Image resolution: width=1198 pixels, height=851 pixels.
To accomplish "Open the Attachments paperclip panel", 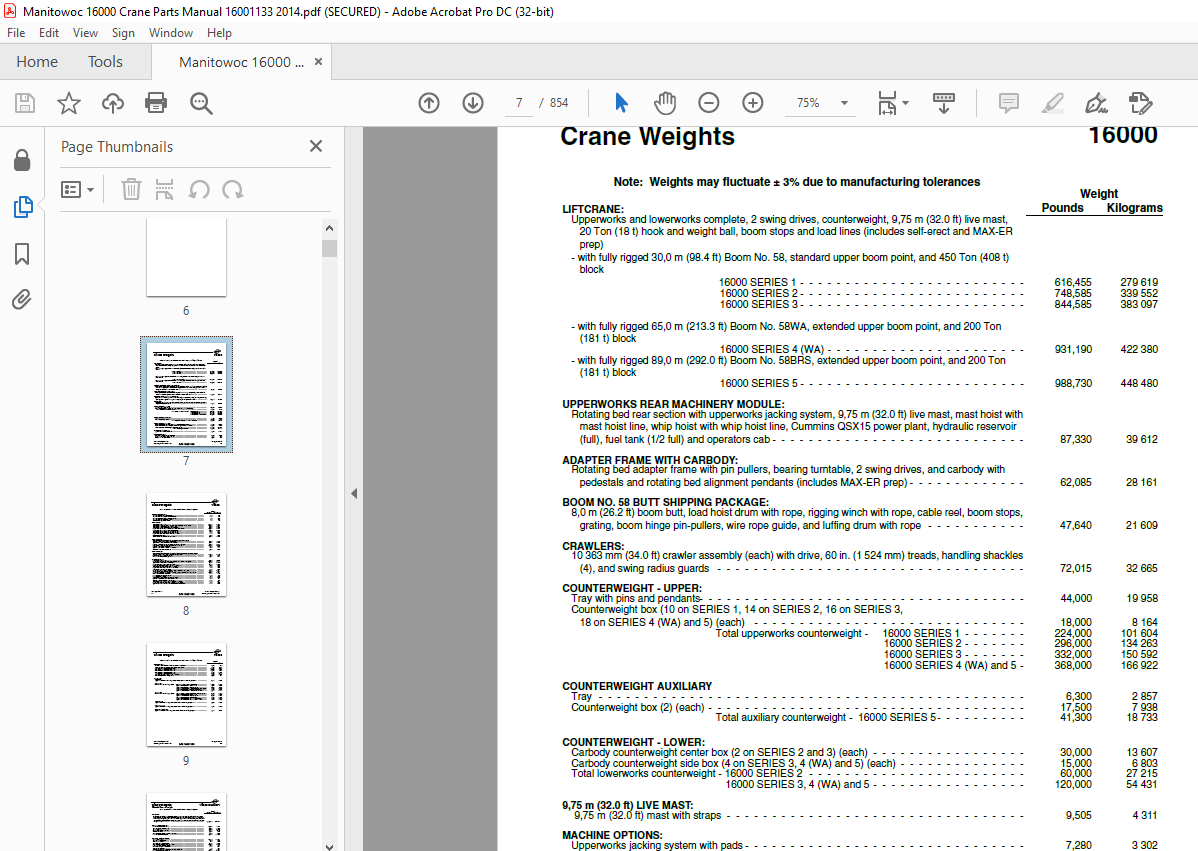I will [x=22, y=299].
